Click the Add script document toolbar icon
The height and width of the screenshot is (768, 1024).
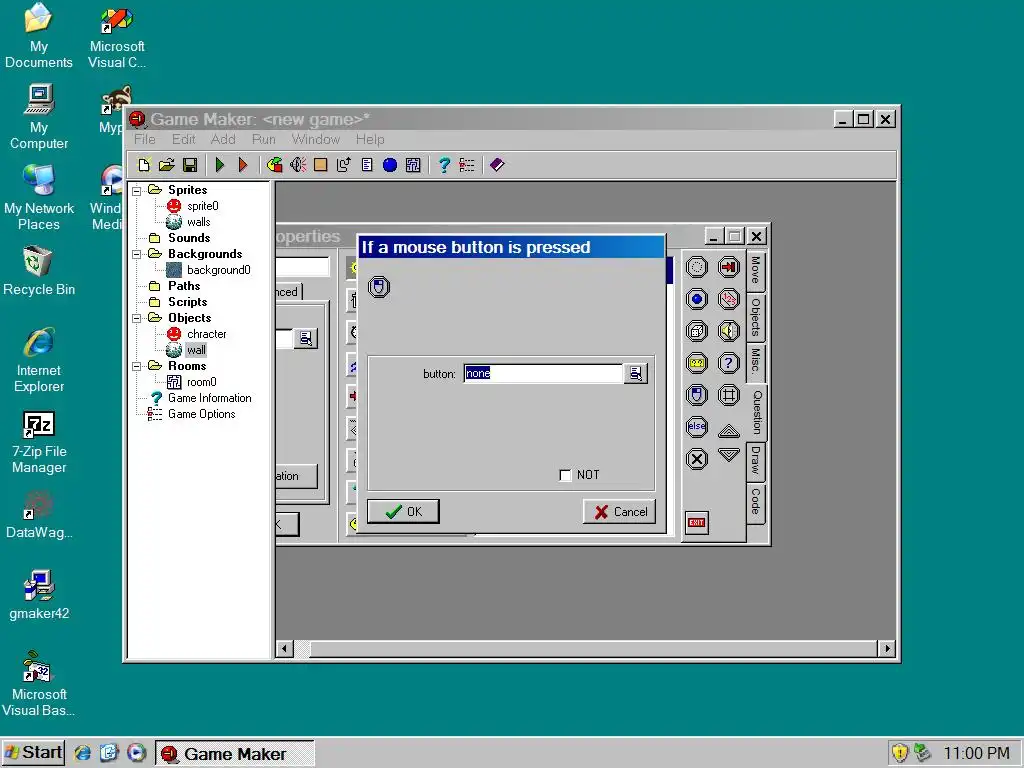tap(367, 165)
